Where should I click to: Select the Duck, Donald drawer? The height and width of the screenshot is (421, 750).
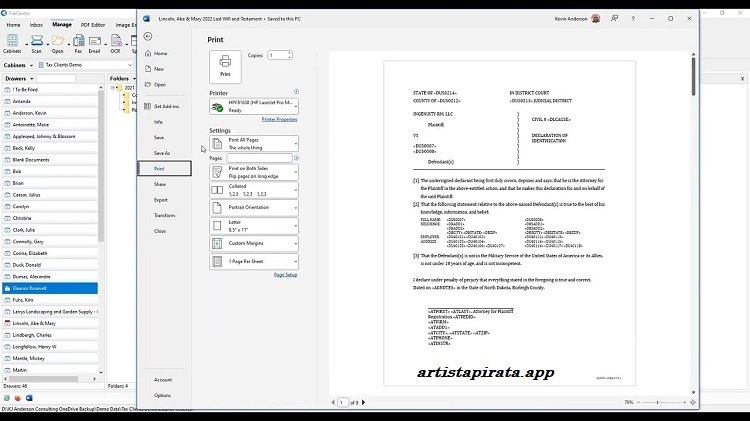50,265
